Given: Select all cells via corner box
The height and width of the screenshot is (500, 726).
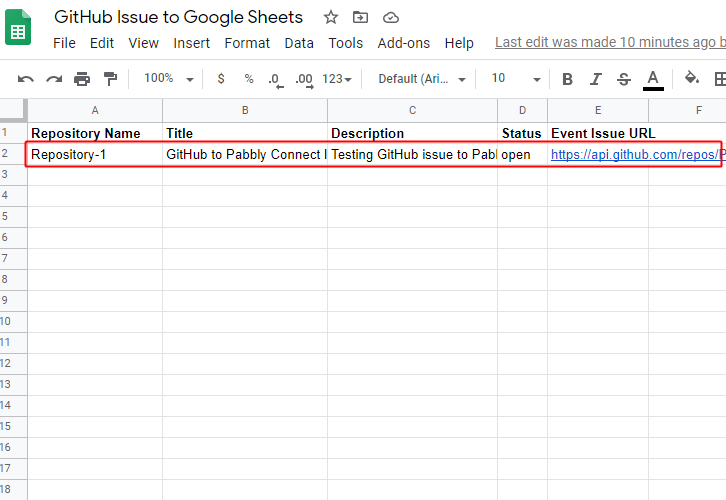Looking at the screenshot, I should (13, 110).
